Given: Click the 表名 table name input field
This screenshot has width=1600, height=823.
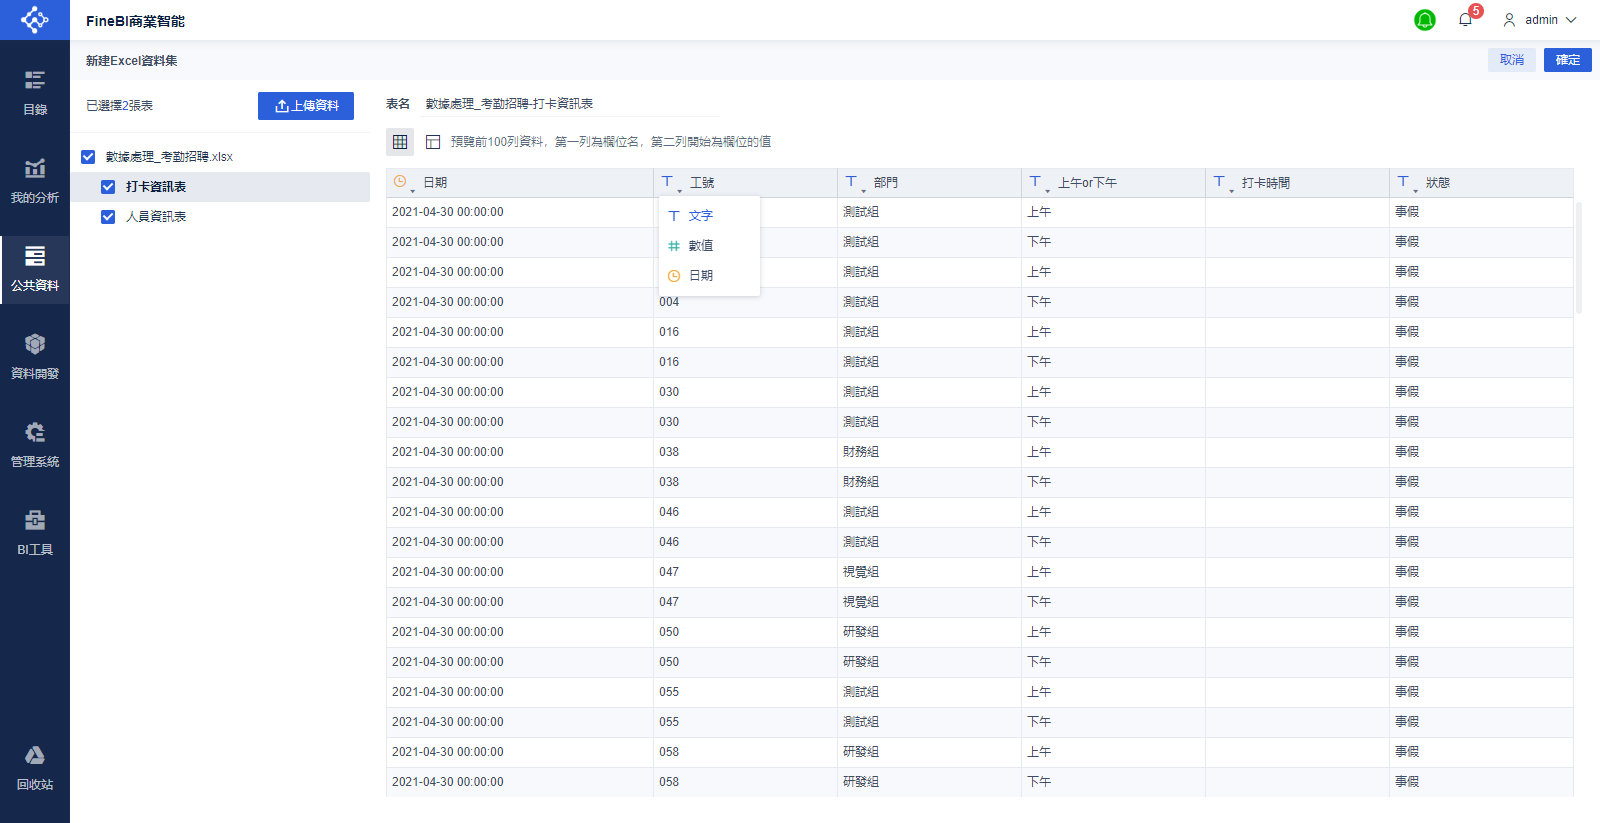Looking at the screenshot, I should click(x=600, y=104).
